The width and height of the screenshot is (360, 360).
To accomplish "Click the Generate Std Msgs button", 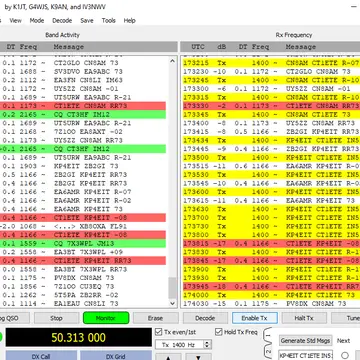I will click(305, 341).
